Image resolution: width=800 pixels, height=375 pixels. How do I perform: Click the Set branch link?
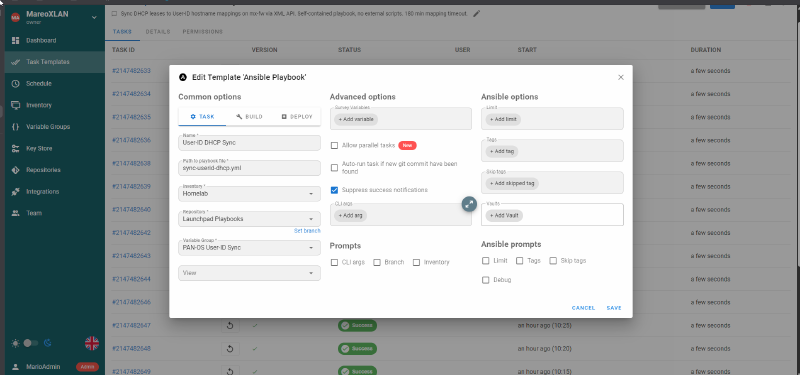pos(307,231)
